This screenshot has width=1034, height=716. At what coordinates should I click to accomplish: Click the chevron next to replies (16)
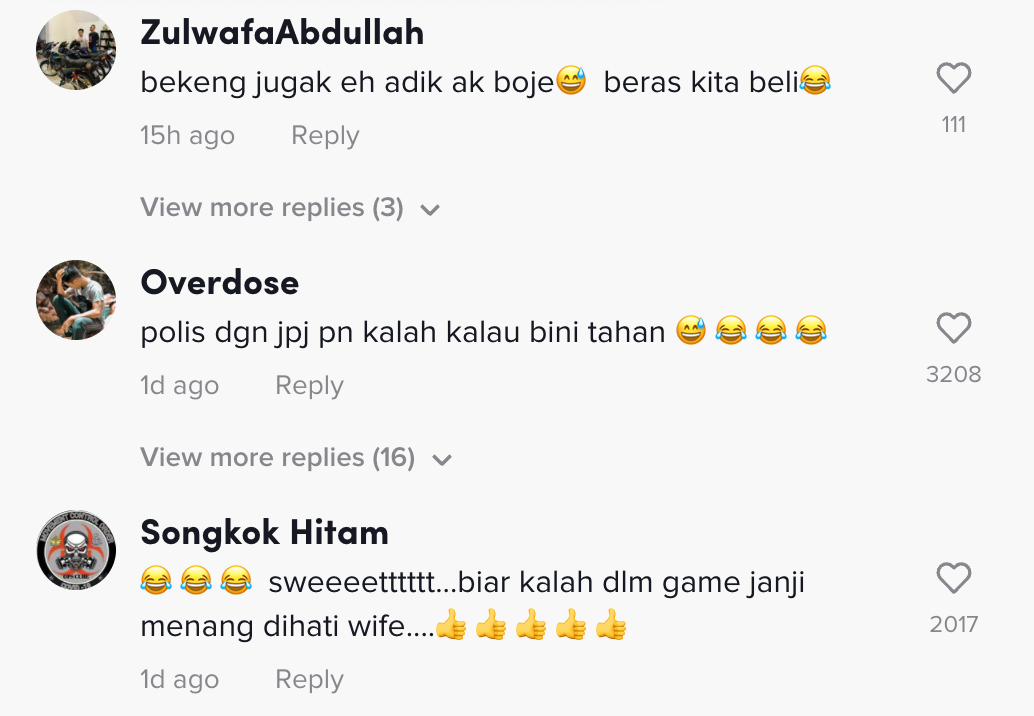pyautogui.click(x=442, y=460)
